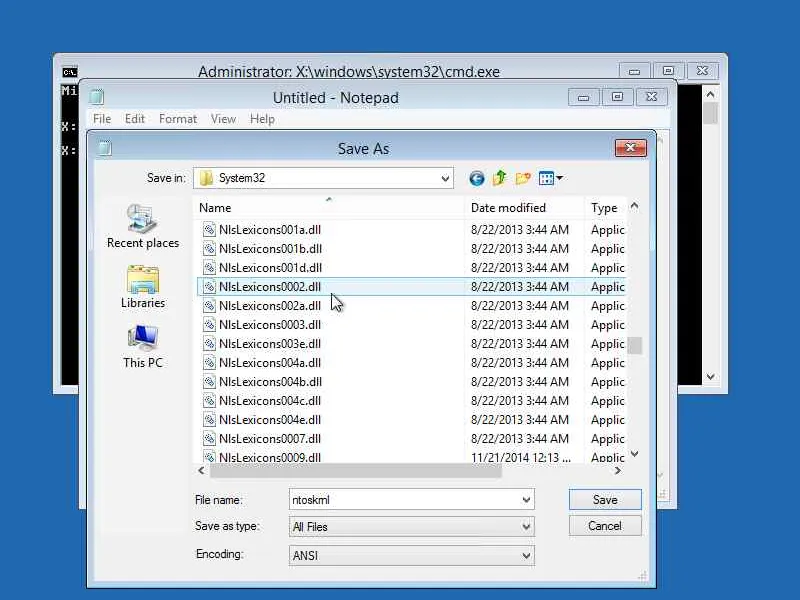The image size is (800, 600).
Task: Select the NlsLexicons004b.dll file icon
Action: click(209, 382)
